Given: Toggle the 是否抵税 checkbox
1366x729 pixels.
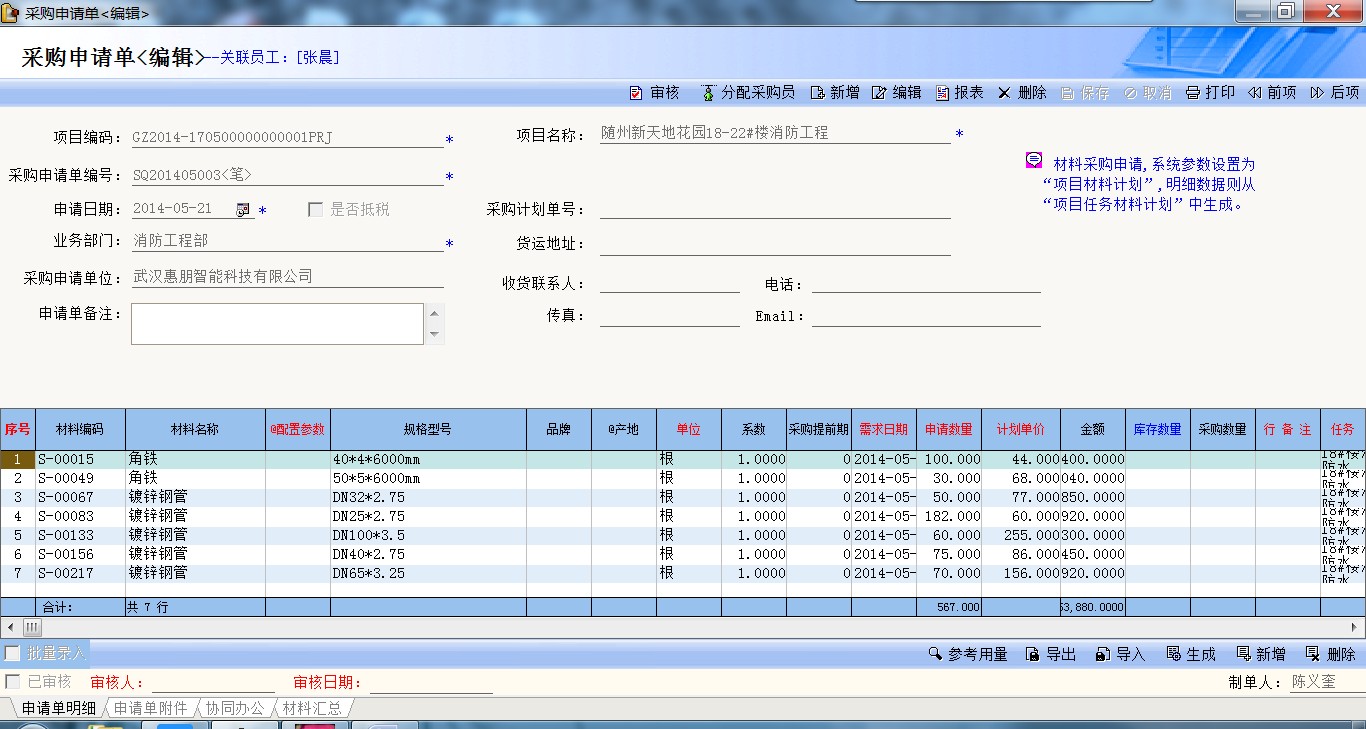Looking at the screenshot, I should pyautogui.click(x=316, y=209).
